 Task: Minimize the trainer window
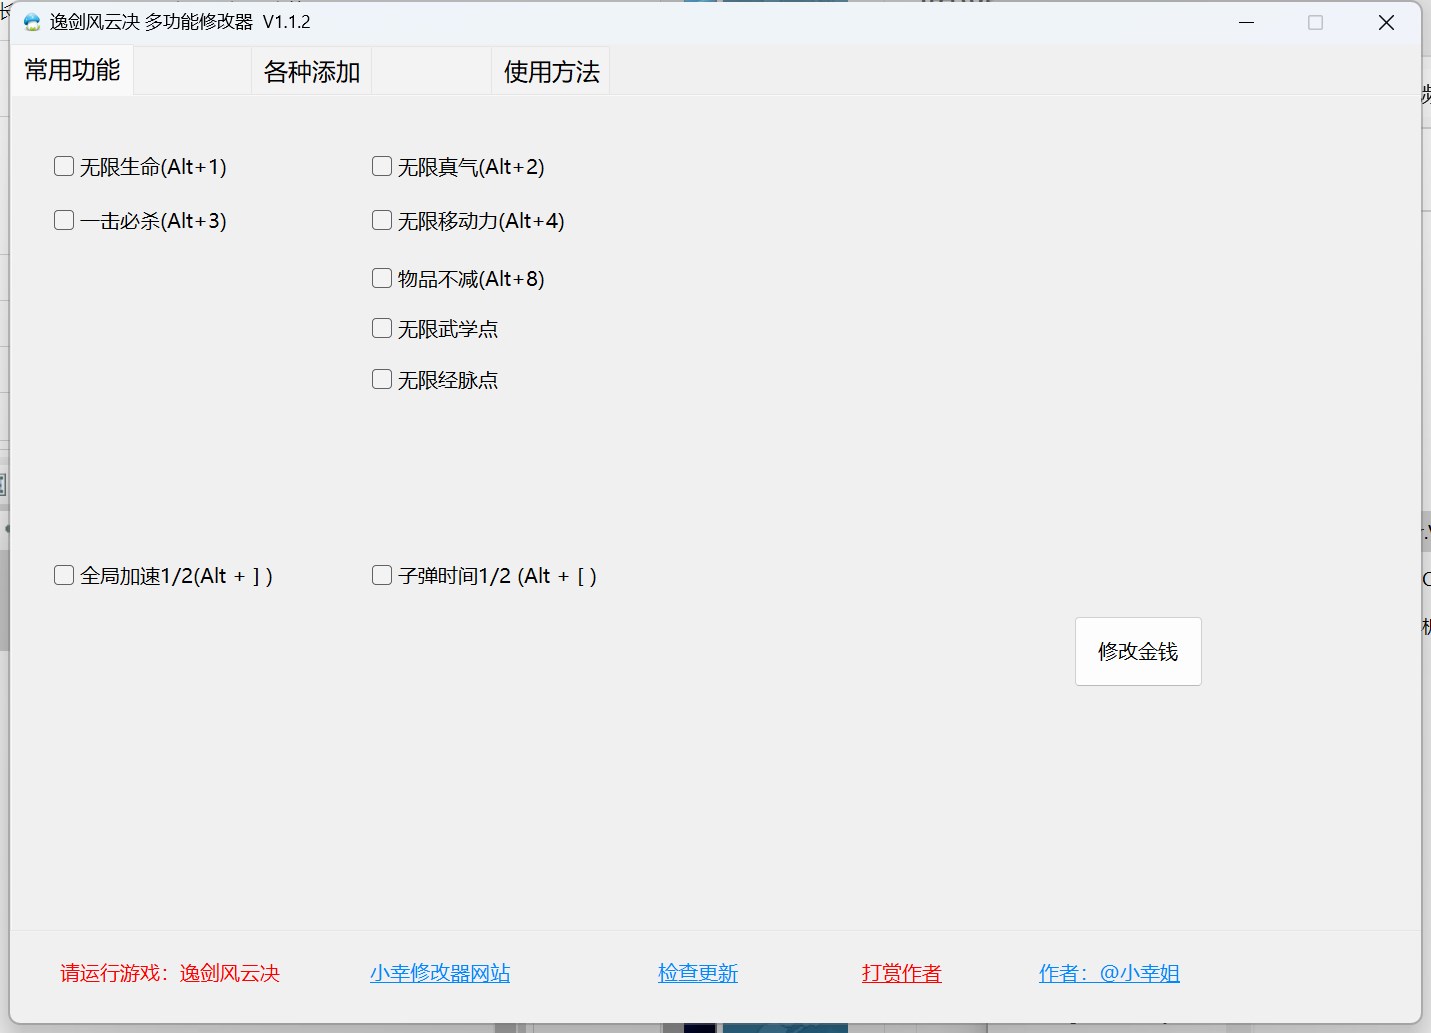1246,22
